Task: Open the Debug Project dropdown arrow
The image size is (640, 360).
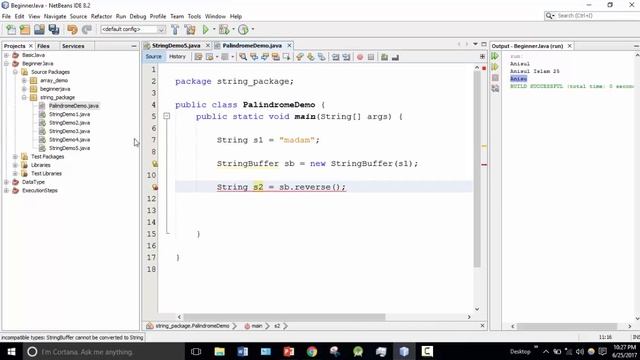Action: pyautogui.click(x=233, y=29)
